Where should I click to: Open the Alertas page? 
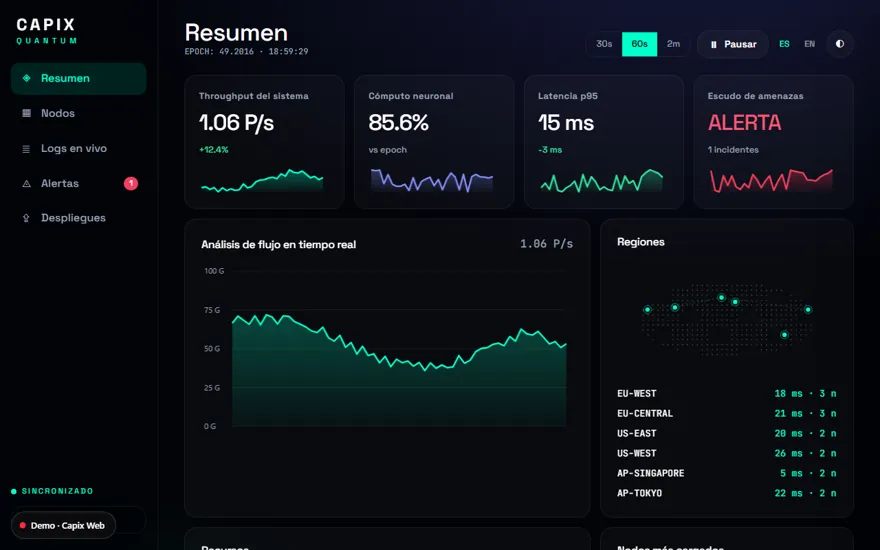(79, 184)
